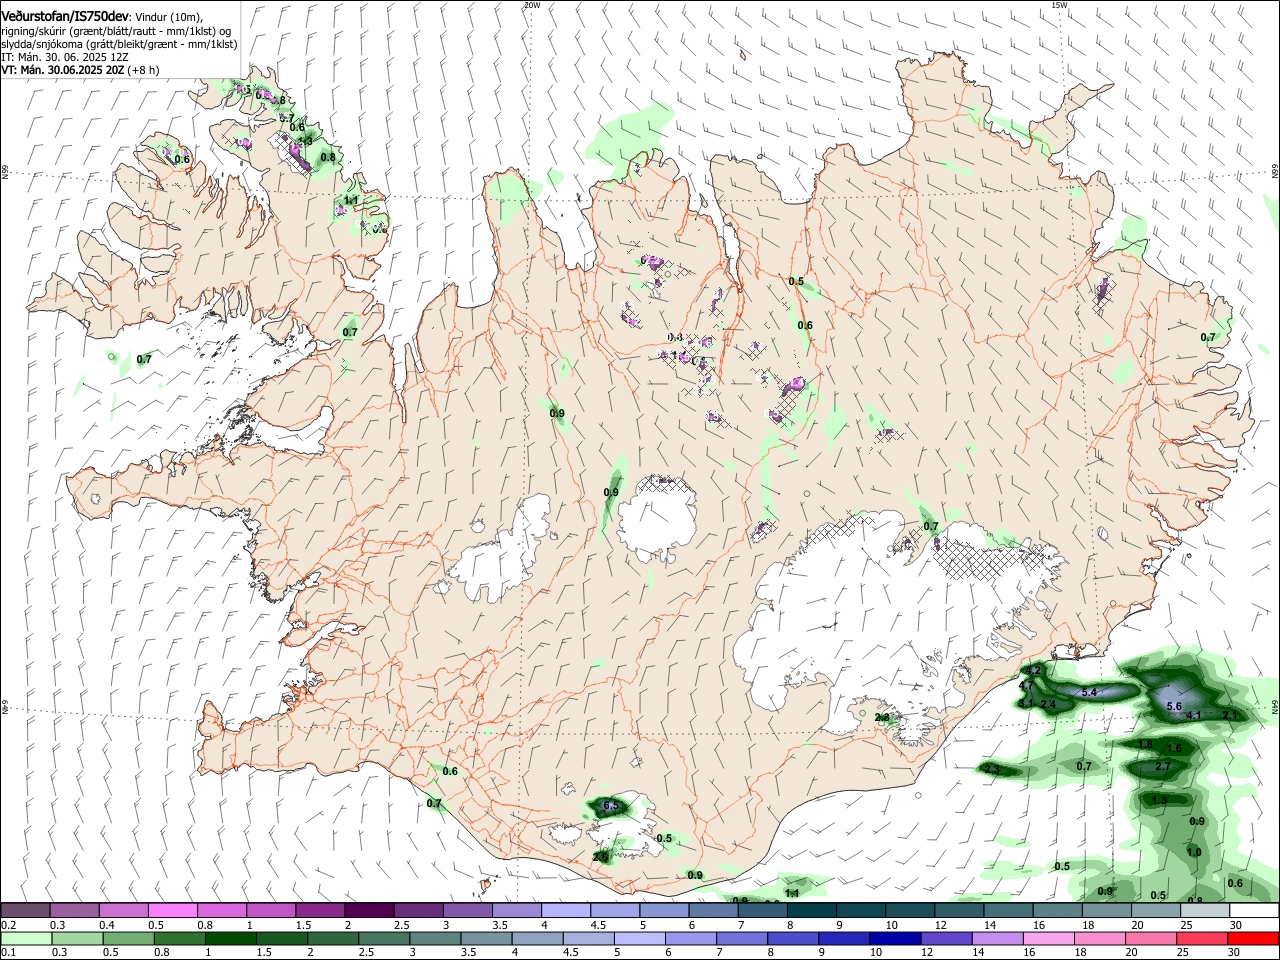The width and height of the screenshot is (1280, 960).
Task: Pick the dark navy 10 swatch in the bottom legend row
Action: click(895, 938)
